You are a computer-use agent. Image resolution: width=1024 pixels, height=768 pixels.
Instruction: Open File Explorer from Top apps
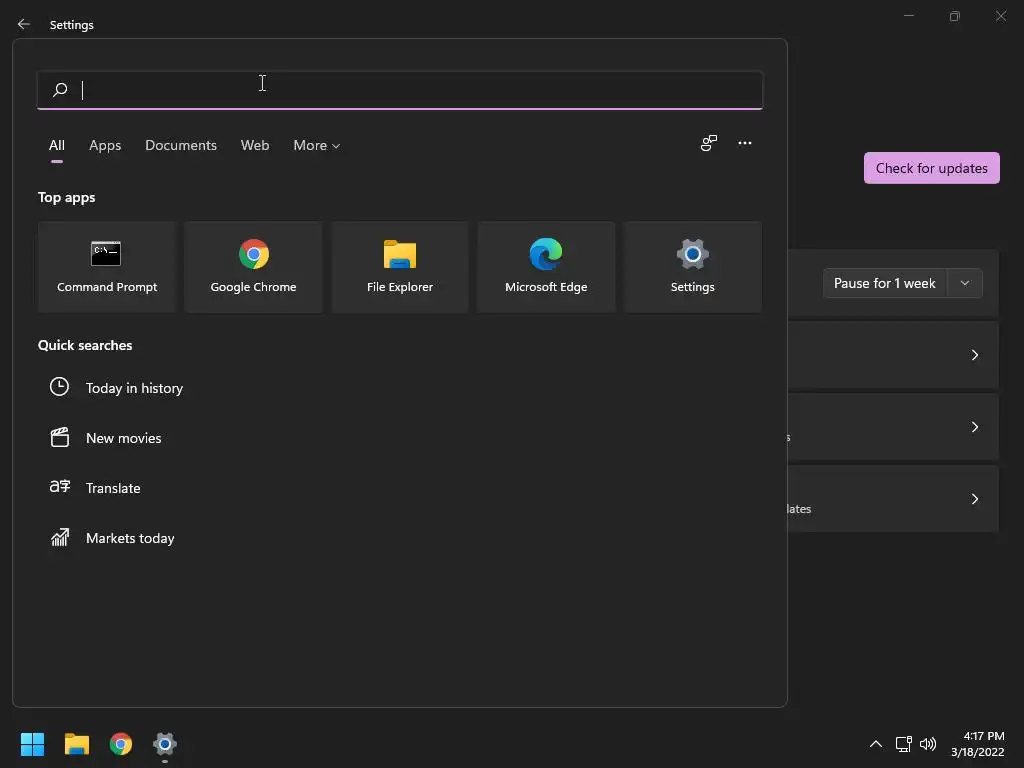pyautogui.click(x=400, y=267)
